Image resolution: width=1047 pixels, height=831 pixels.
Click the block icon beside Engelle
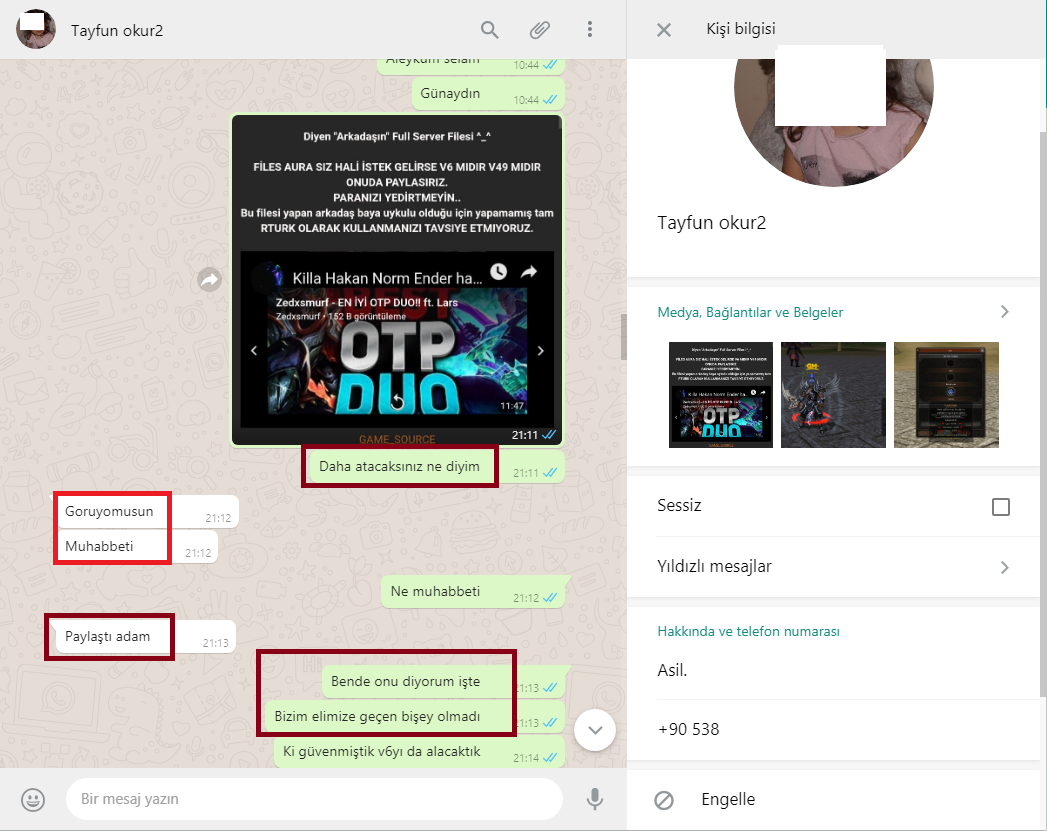point(664,800)
